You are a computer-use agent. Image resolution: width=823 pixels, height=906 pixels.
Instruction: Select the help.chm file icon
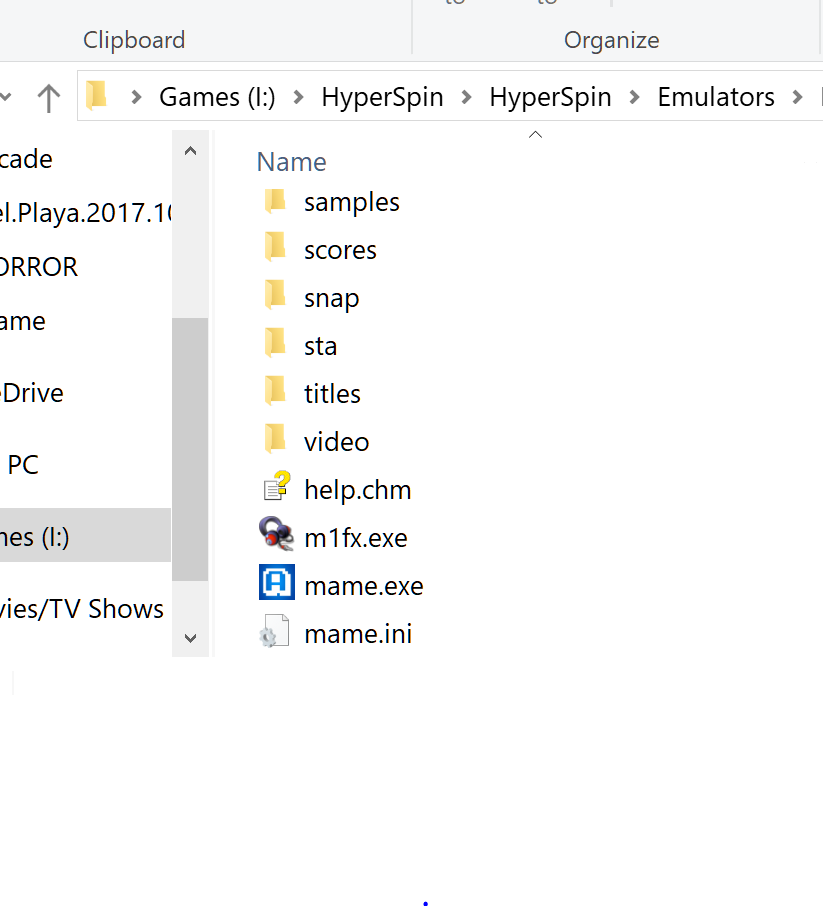pos(277,486)
